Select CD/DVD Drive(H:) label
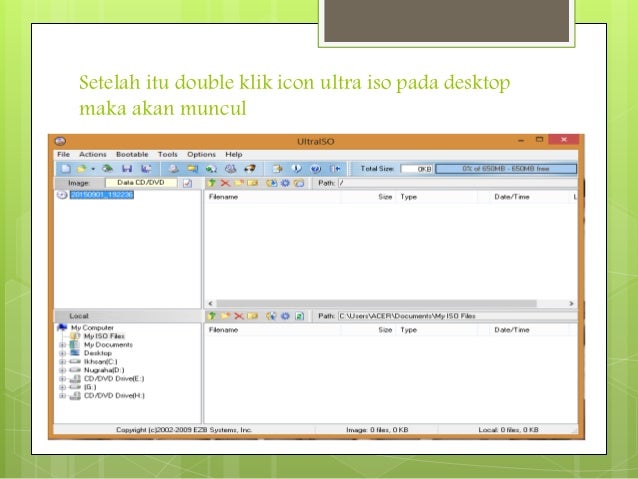The height and width of the screenshot is (479, 638). (x=114, y=396)
